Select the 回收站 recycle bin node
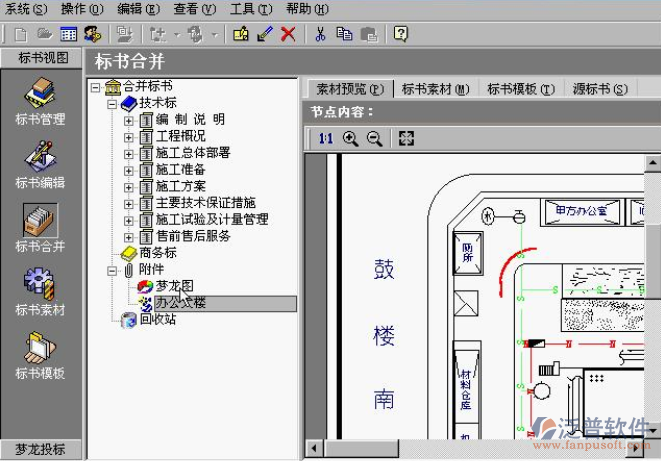The width and height of the screenshot is (661, 461). [x=158, y=320]
